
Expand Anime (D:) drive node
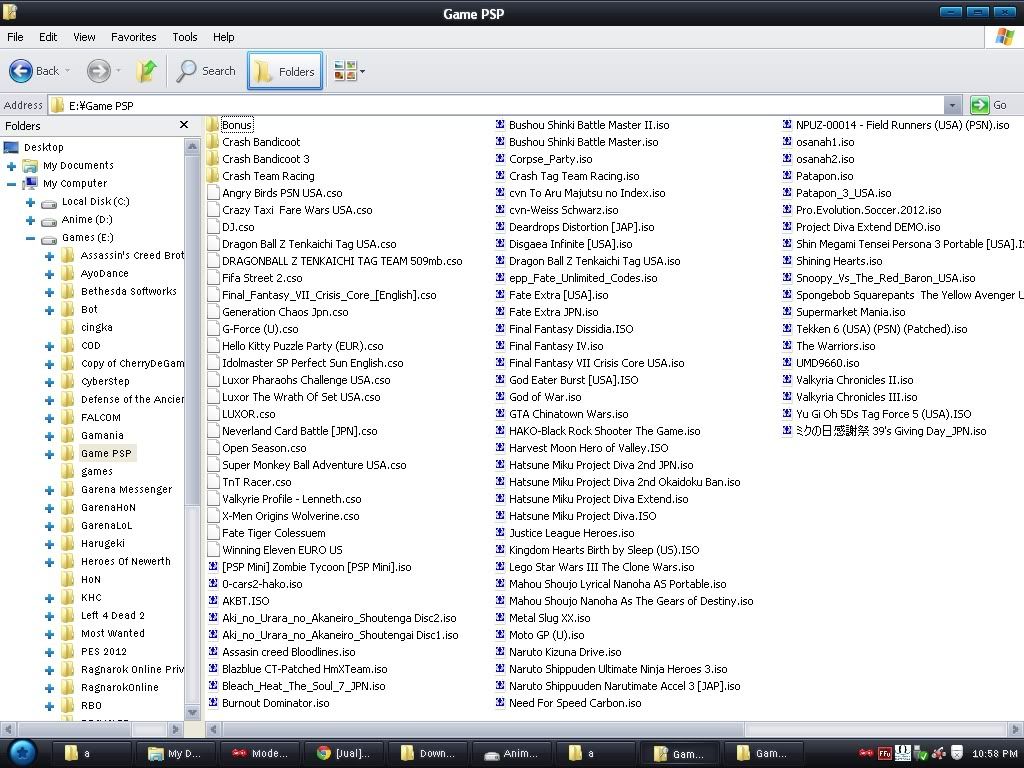[30, 221]
